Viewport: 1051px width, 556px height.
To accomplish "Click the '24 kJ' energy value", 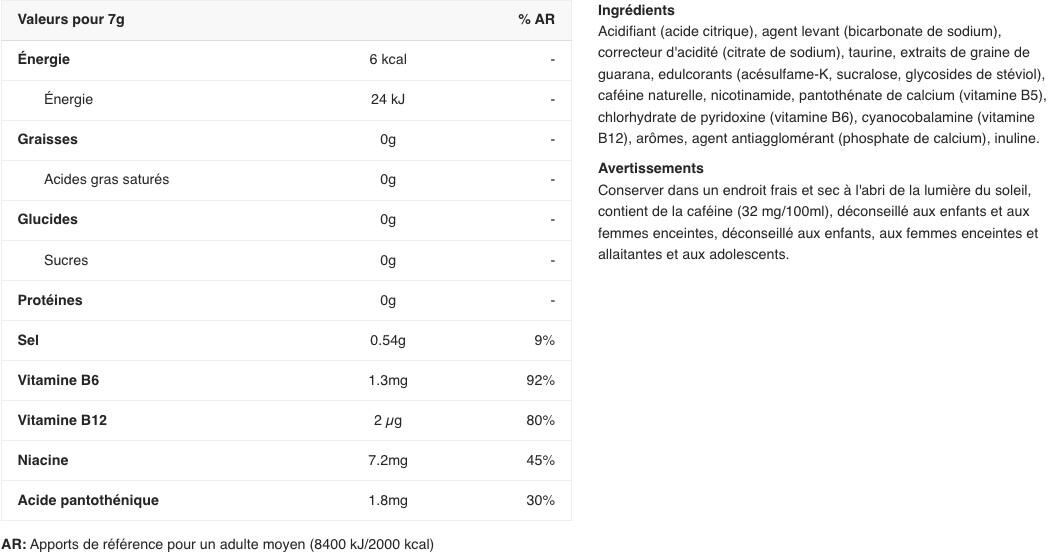I will click(387, 99).
